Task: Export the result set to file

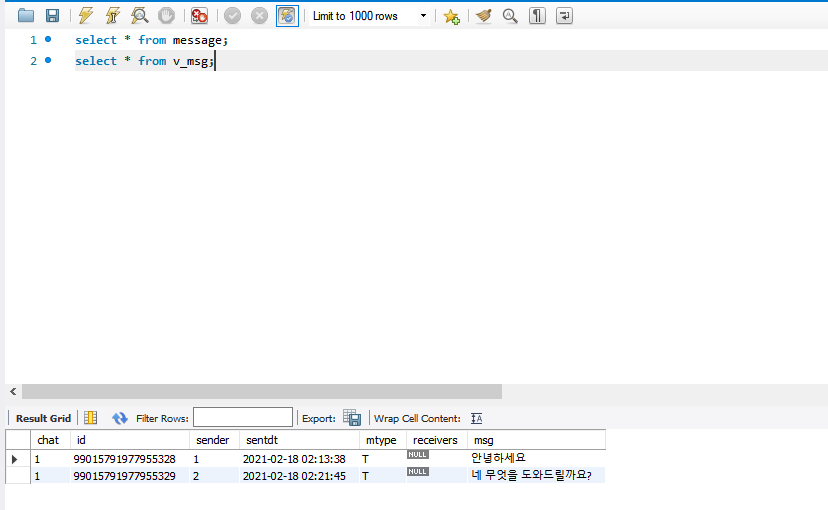Action: click(352, 418)
